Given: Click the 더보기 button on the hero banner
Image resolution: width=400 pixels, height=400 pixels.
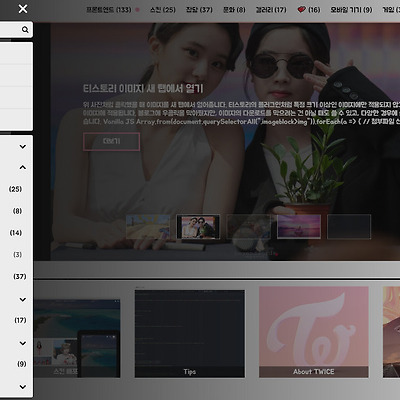Looking at the screenshot, I should coord(111,141).
